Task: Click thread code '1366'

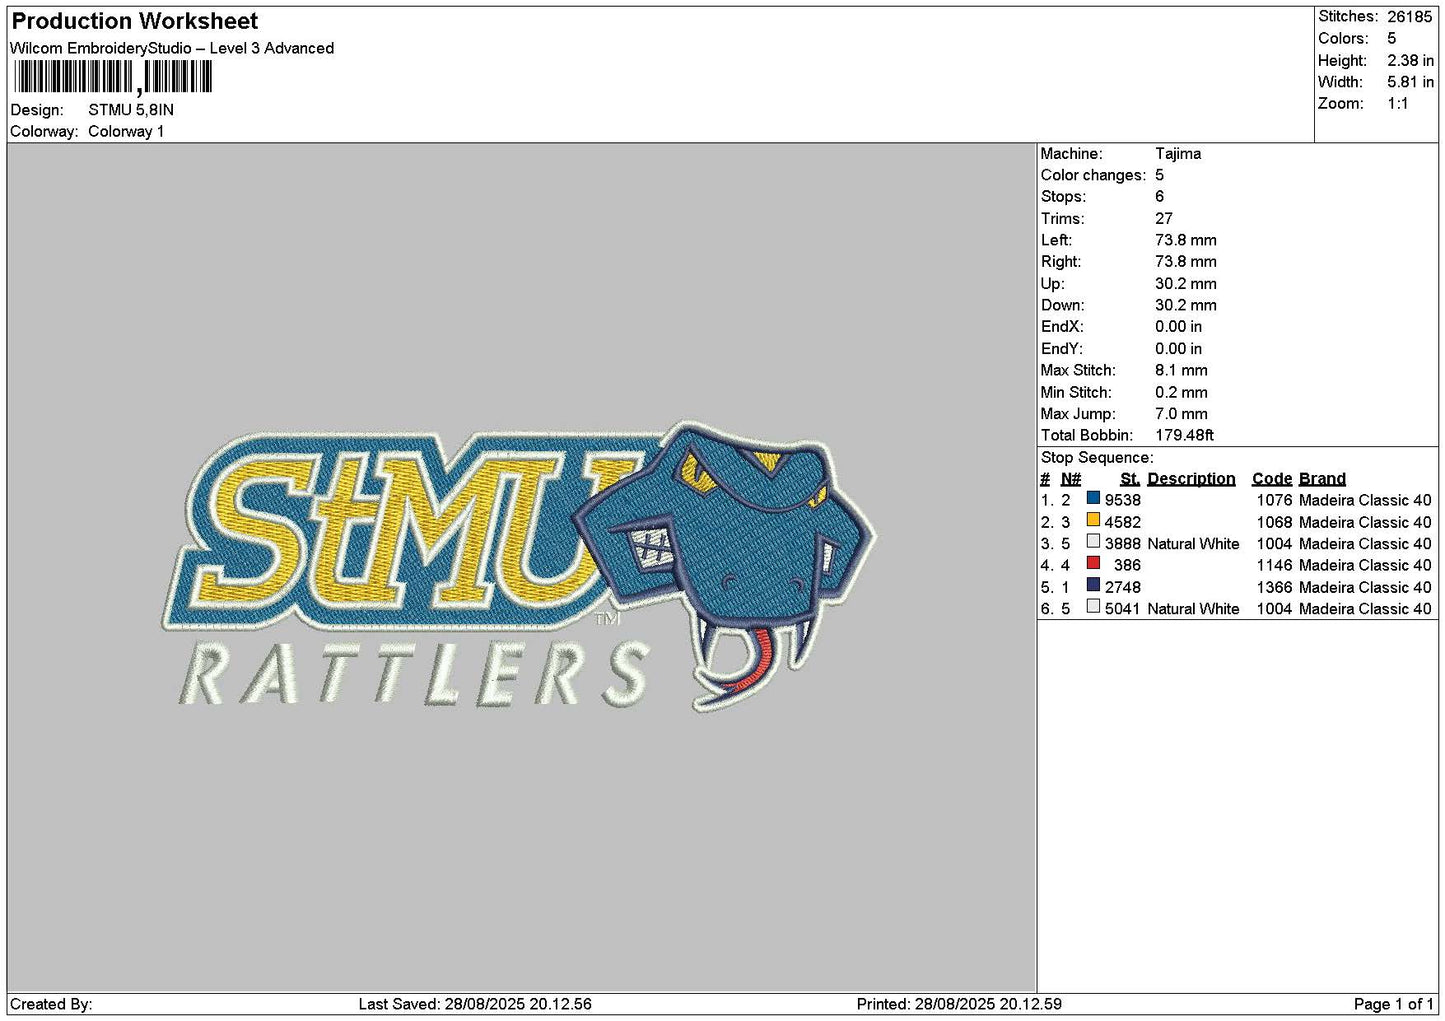Action: point(1275,588)
